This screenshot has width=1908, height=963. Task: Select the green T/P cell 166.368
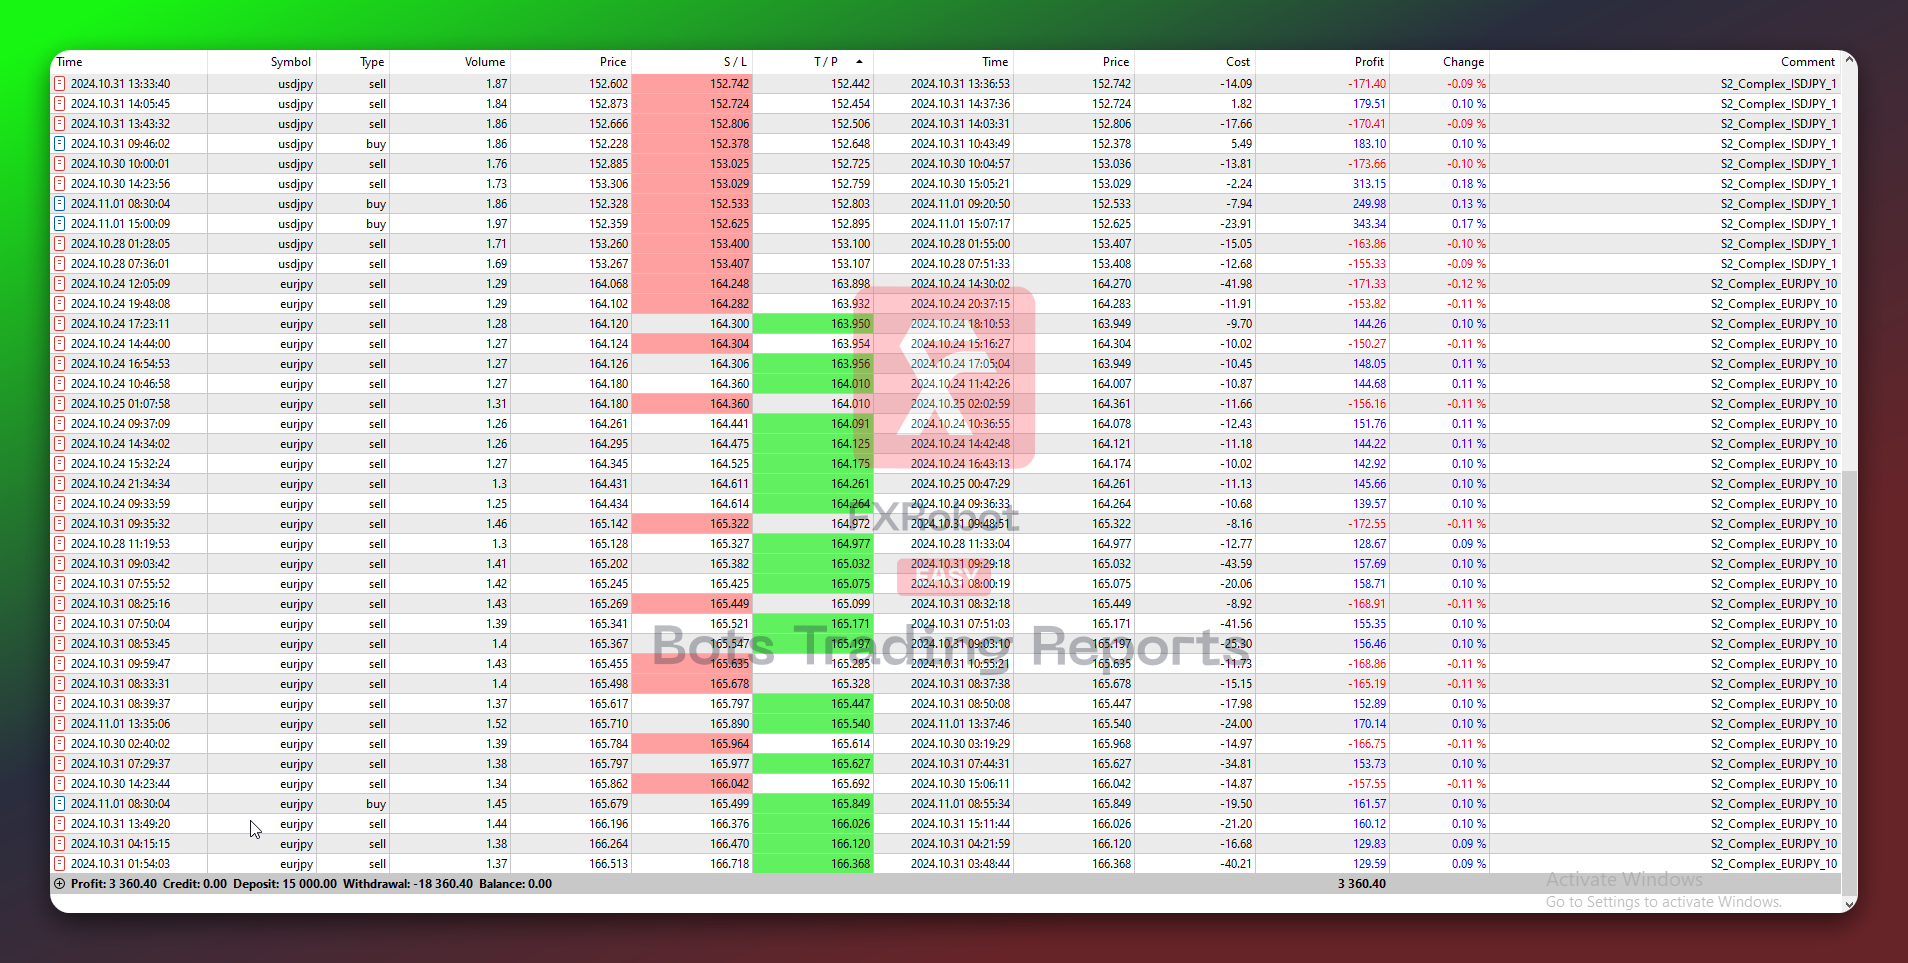813,864
